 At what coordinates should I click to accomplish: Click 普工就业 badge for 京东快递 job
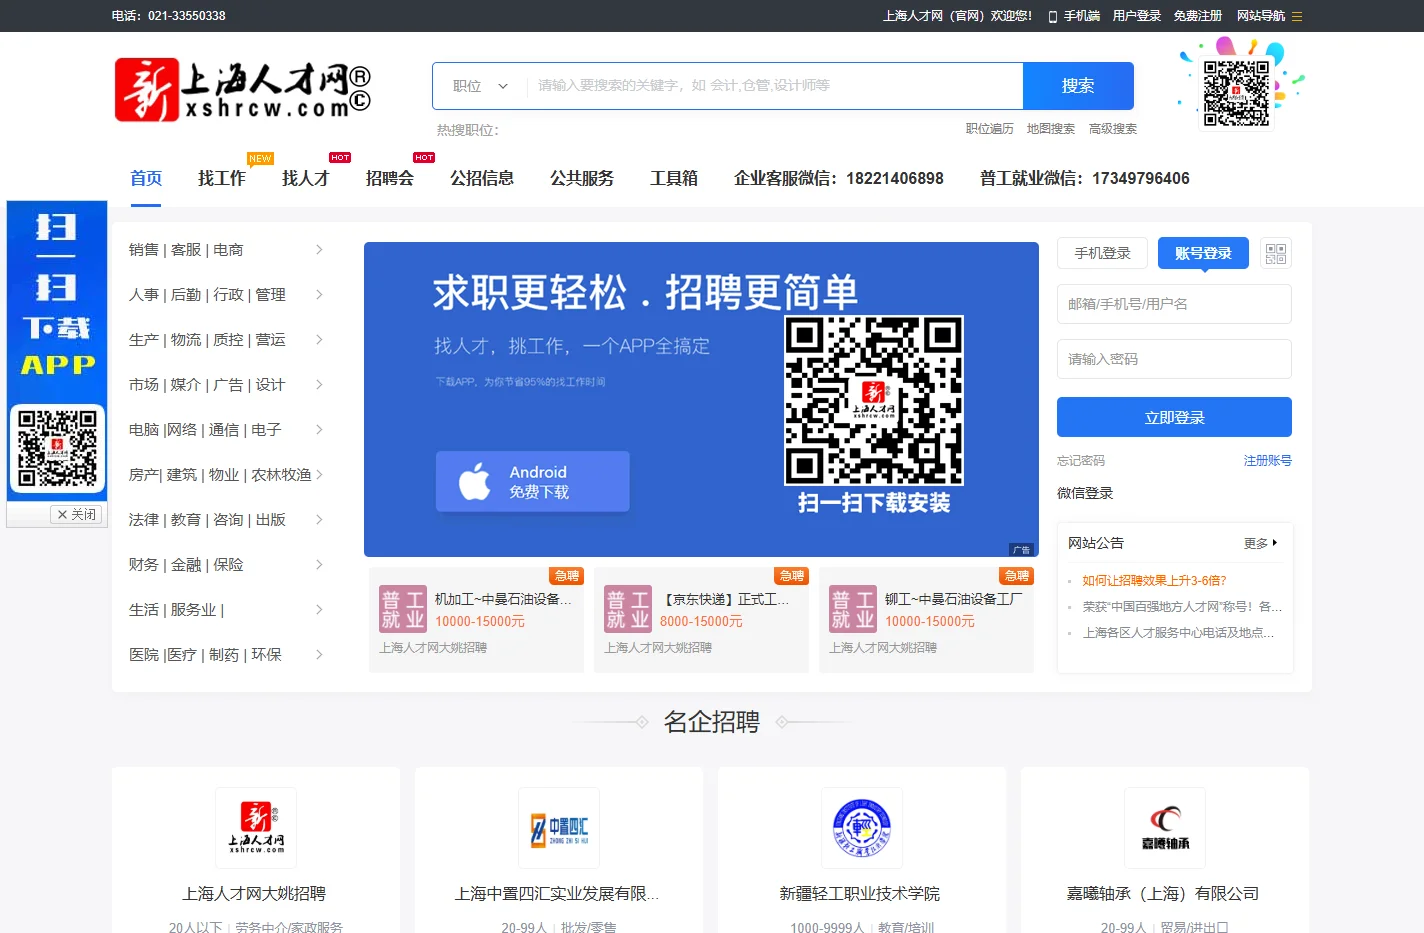pos(628,609)
